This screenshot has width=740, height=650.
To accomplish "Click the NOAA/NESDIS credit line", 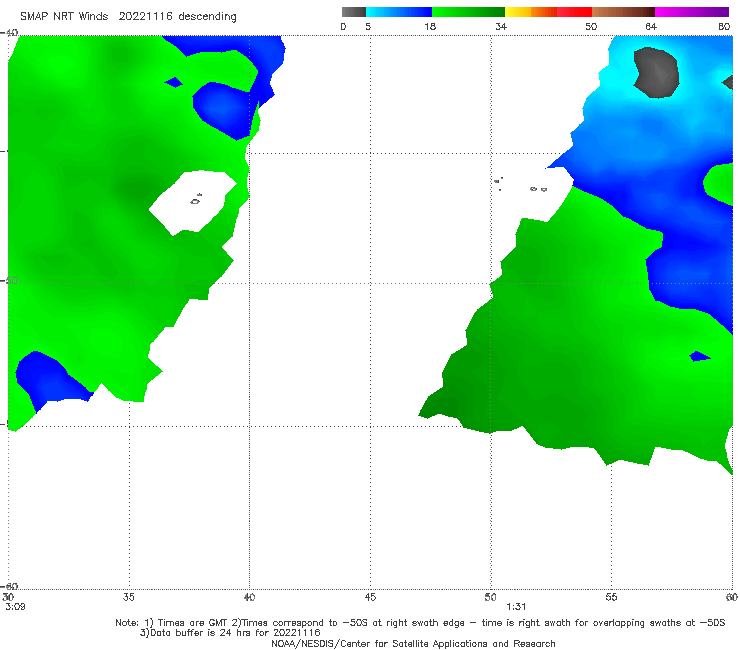I will pos(413,644).
